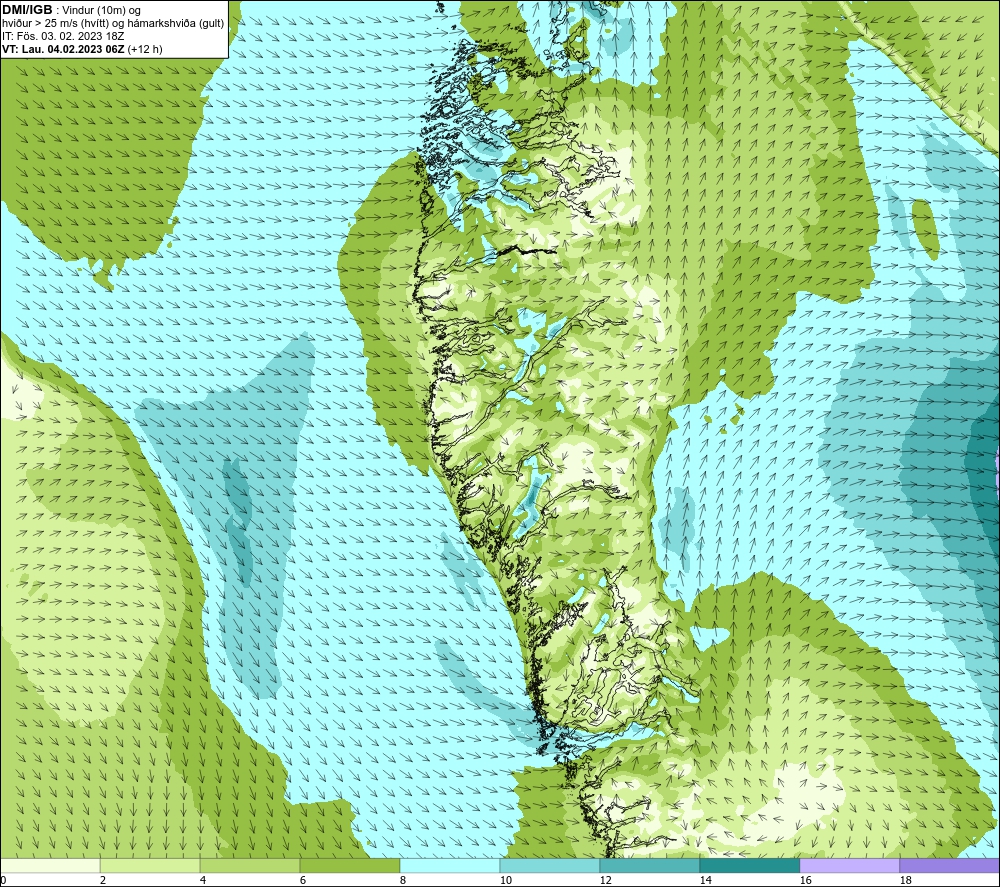
Task: Click the 14–16 m/s dark teal legend swatch
Action: (749, 866)
